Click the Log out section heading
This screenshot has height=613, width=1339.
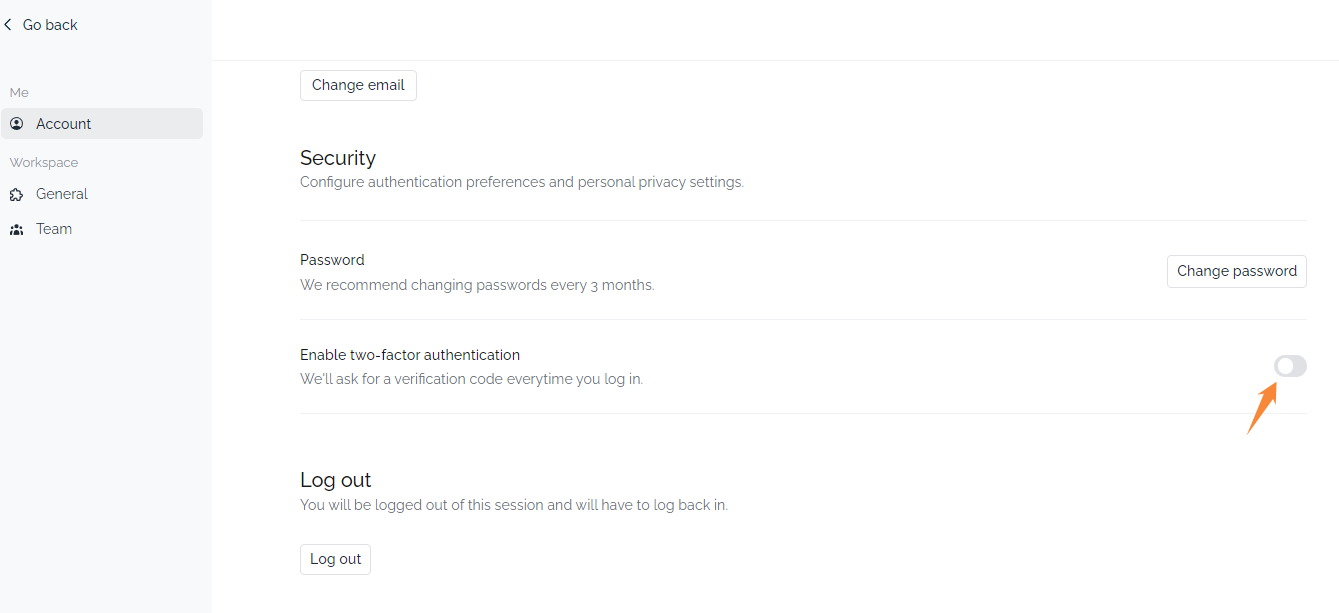click(x=336, y=480)
